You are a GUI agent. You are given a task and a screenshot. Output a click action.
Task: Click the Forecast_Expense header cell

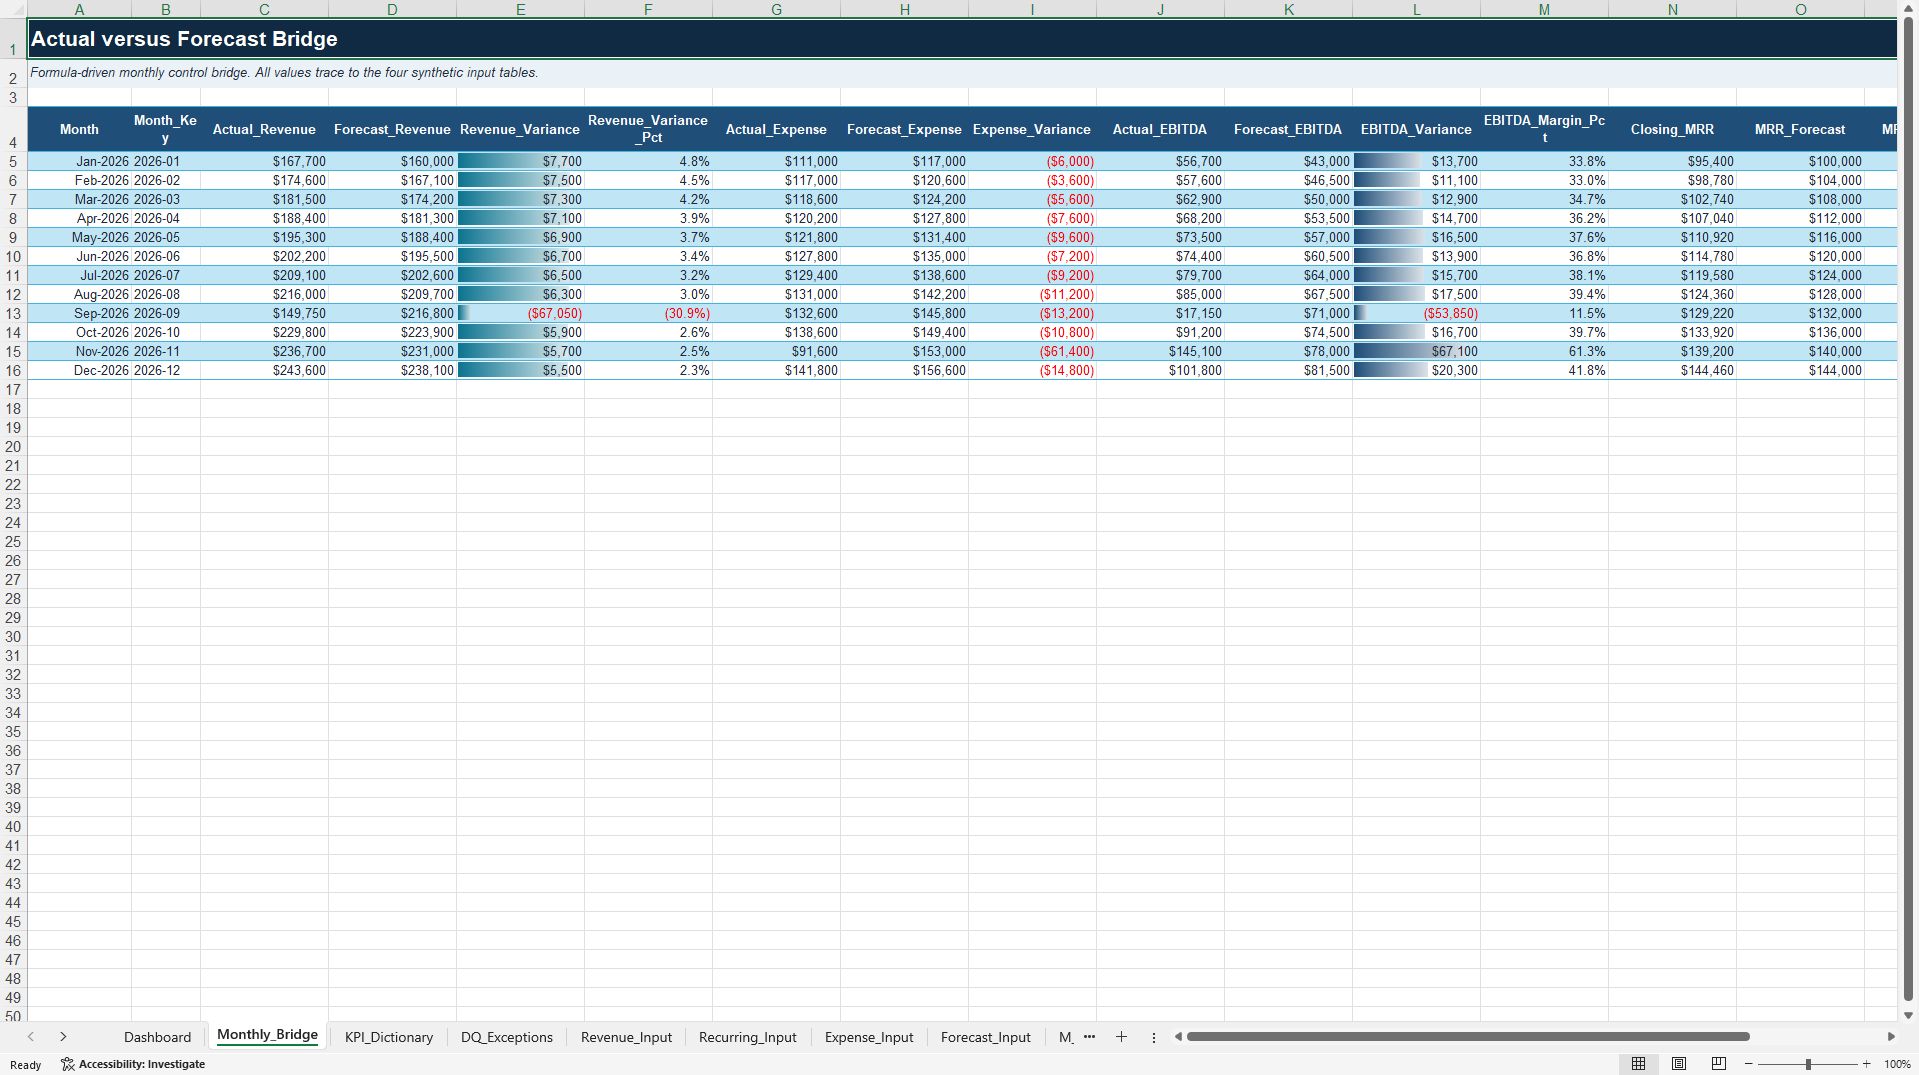(x=904, y=129)
